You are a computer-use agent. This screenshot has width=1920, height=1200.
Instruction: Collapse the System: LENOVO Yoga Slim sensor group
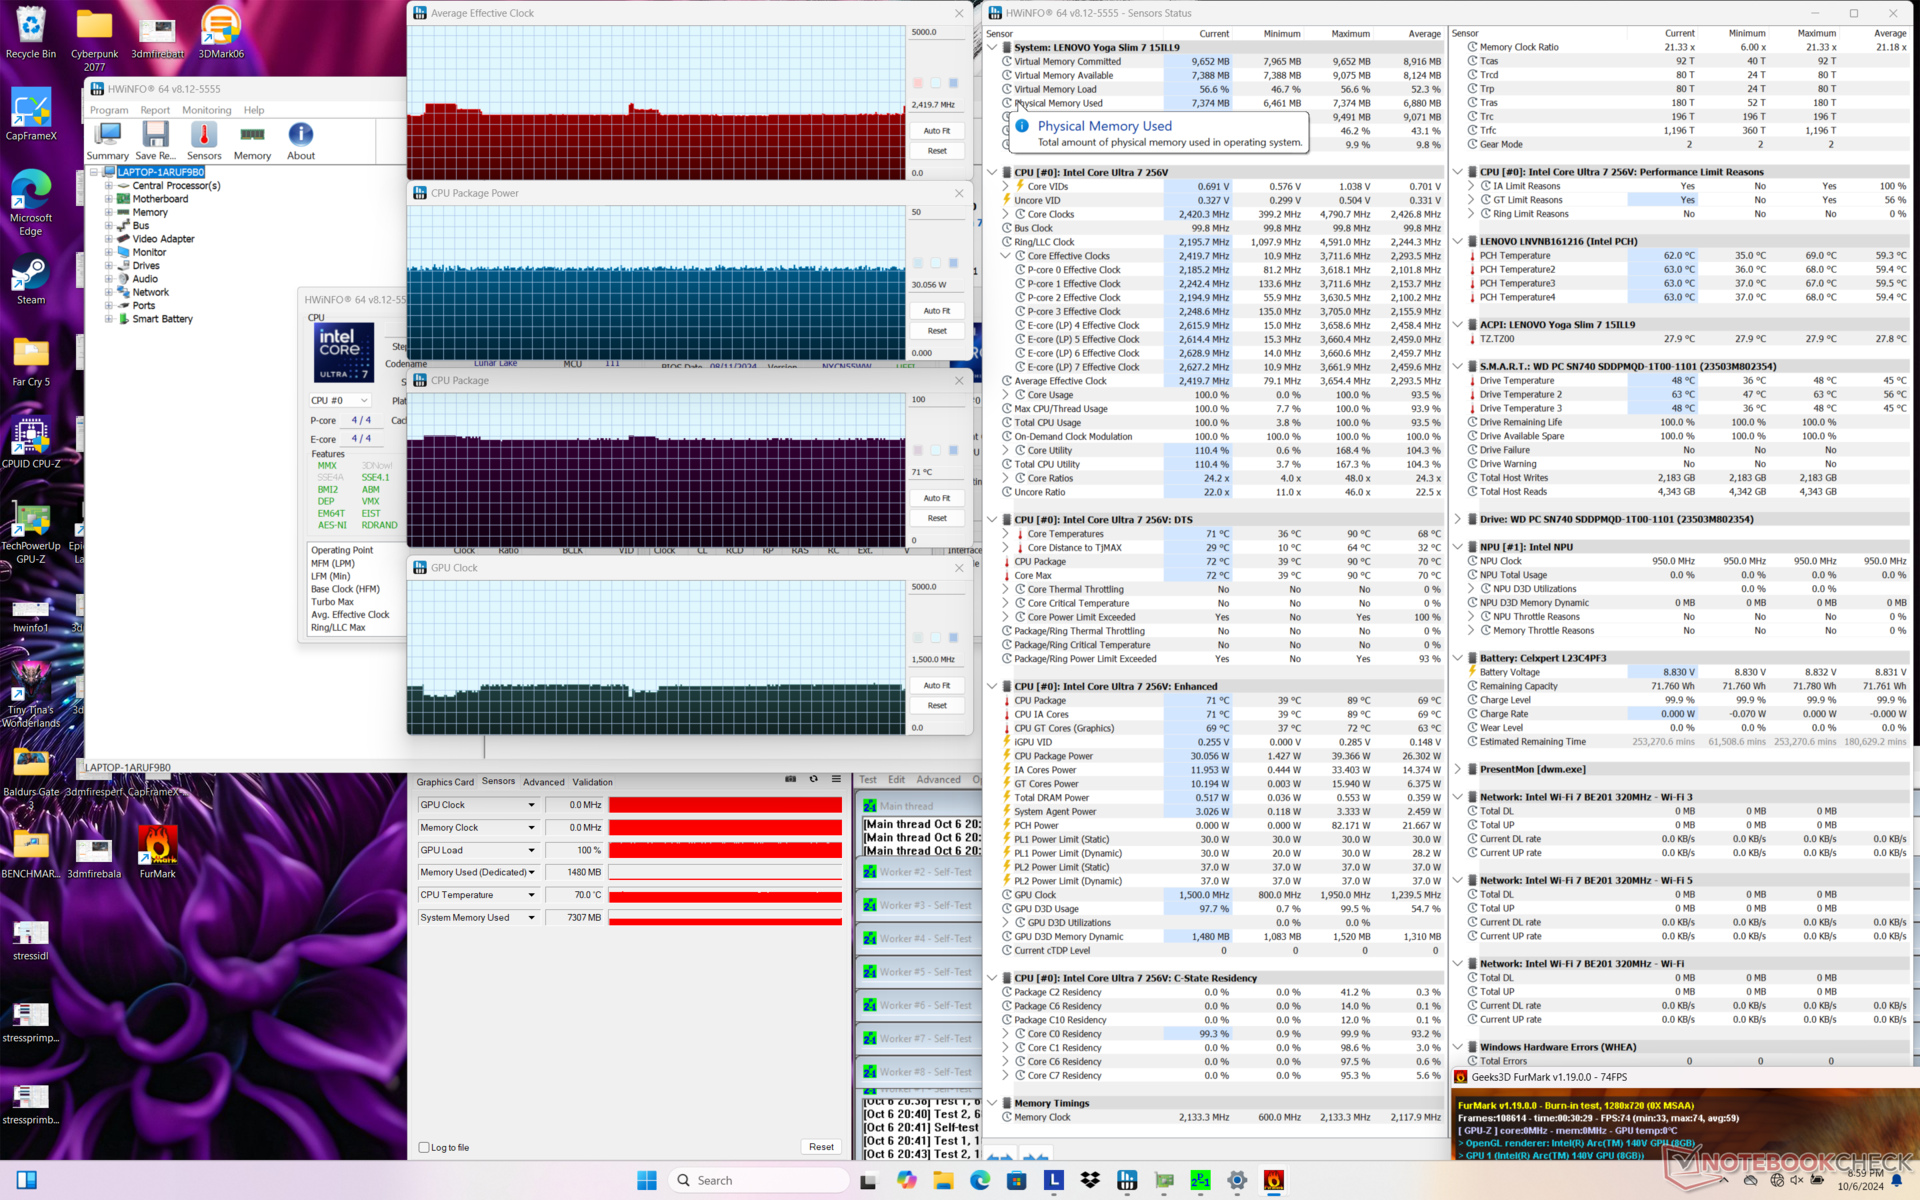[992, 47]
